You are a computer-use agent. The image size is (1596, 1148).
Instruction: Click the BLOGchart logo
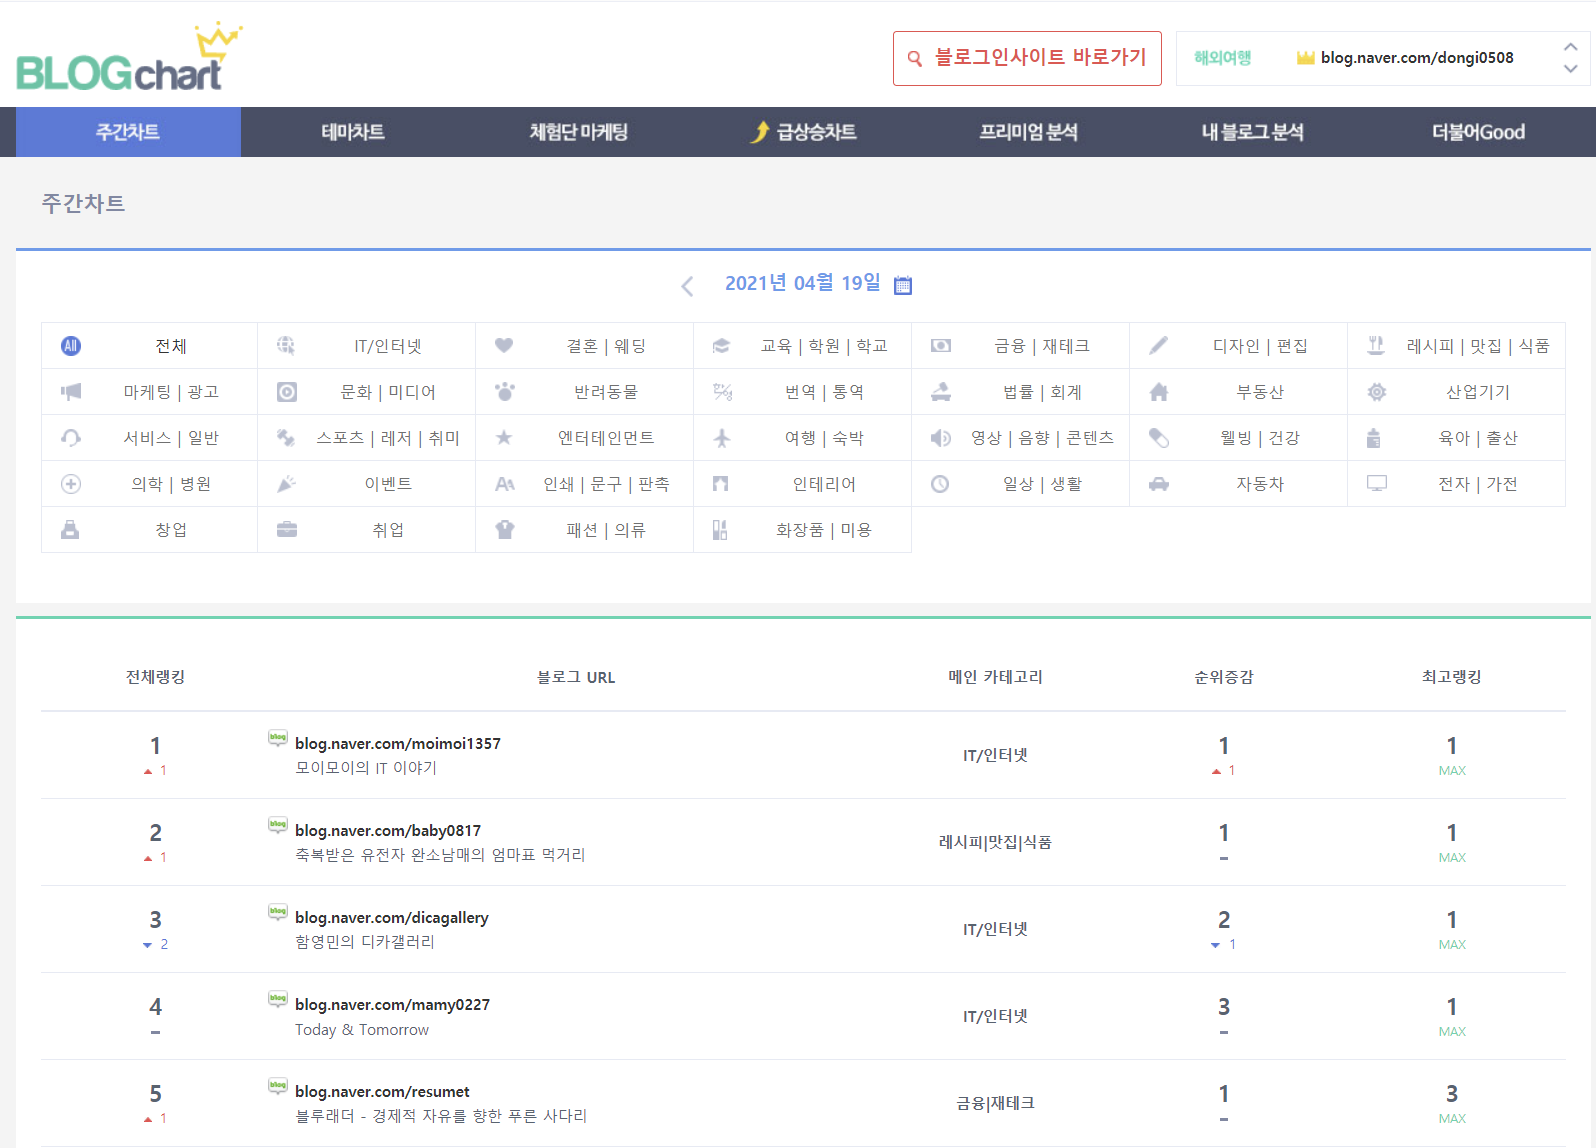129,58
